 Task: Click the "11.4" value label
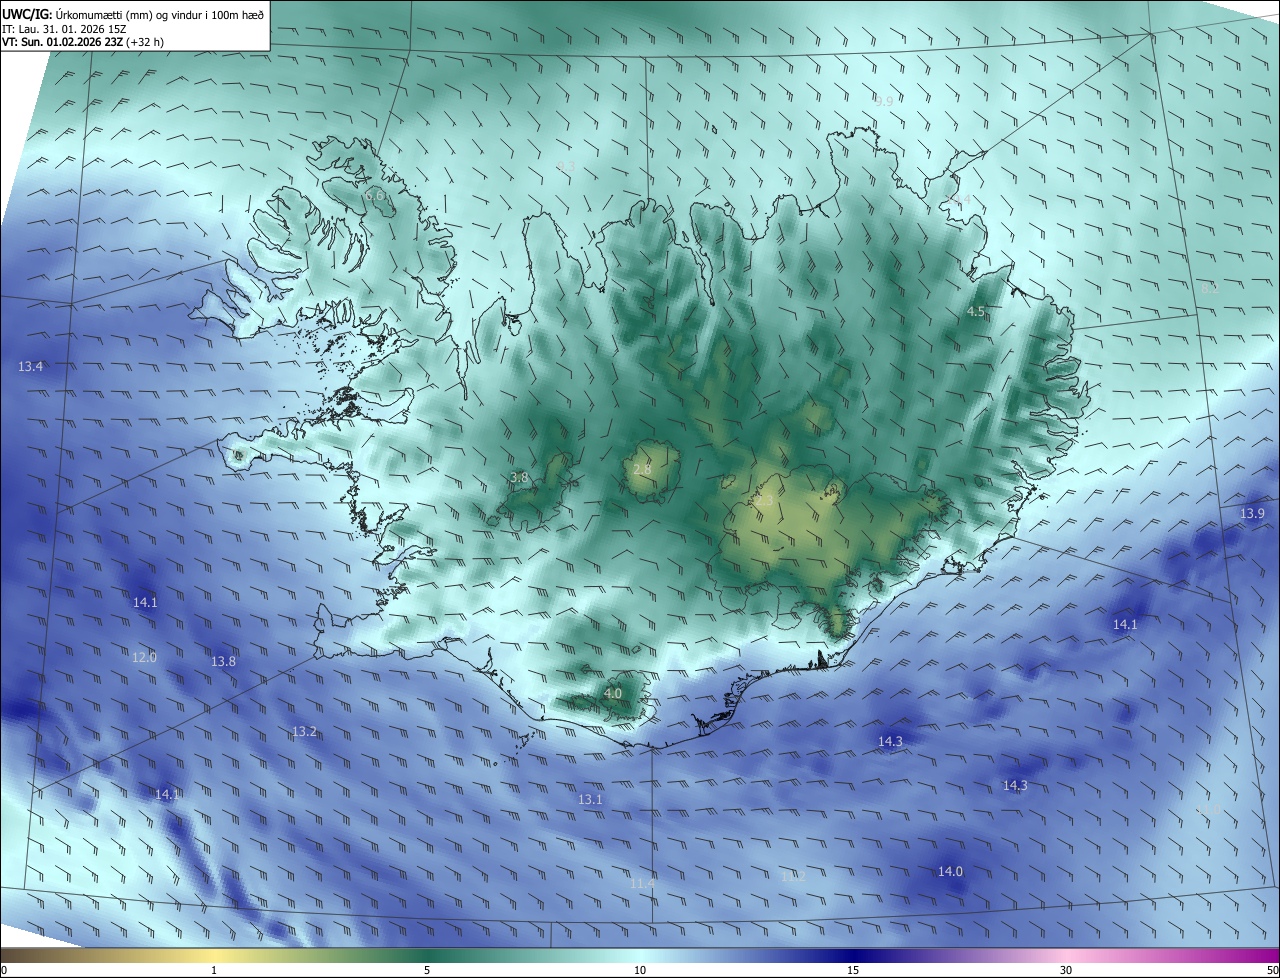tap(643, 883)
